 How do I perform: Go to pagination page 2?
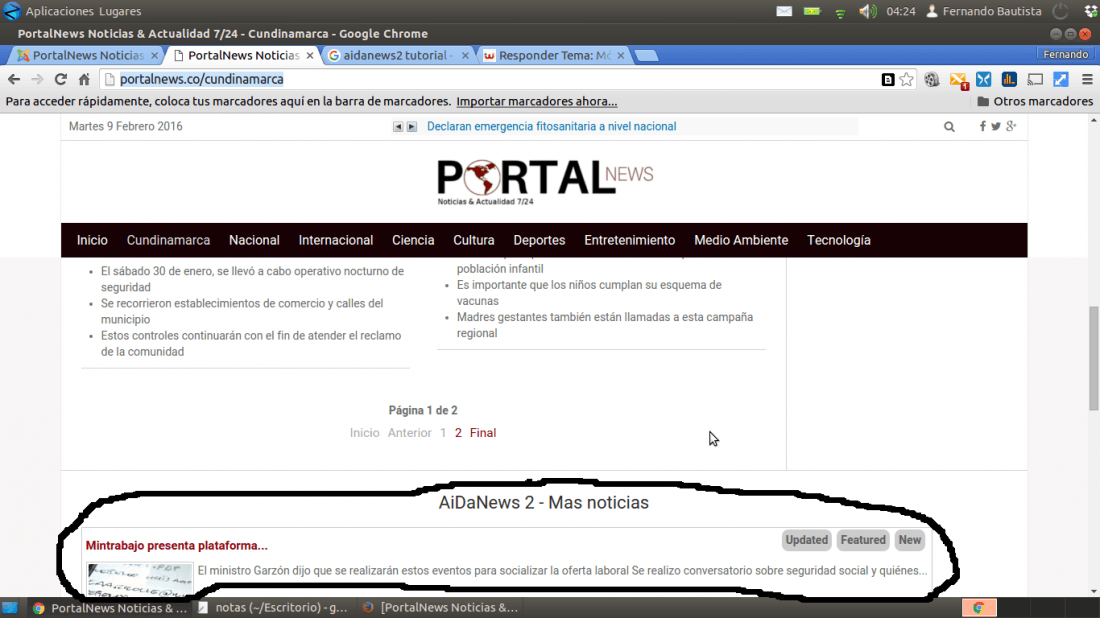click(x=458, y=433)
